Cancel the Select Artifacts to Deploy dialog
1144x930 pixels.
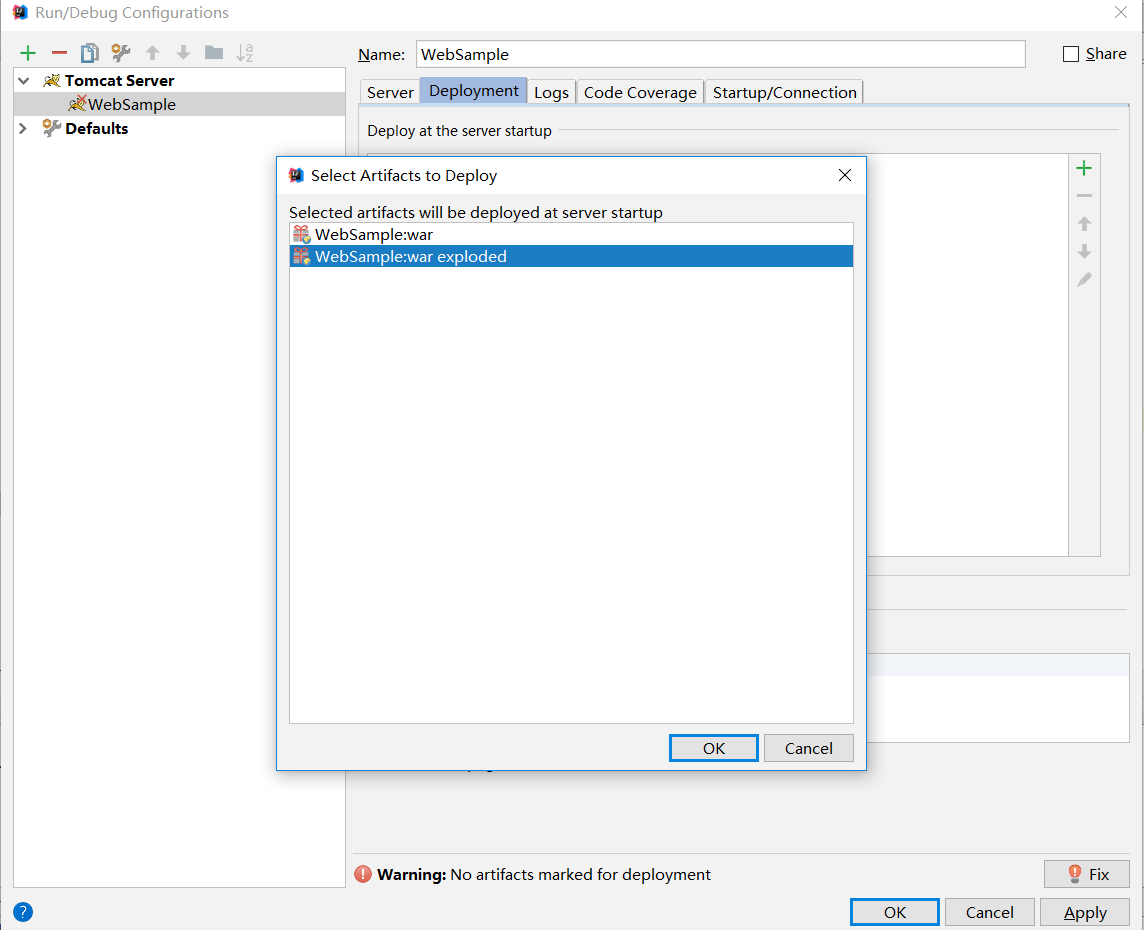coord(808,748)
